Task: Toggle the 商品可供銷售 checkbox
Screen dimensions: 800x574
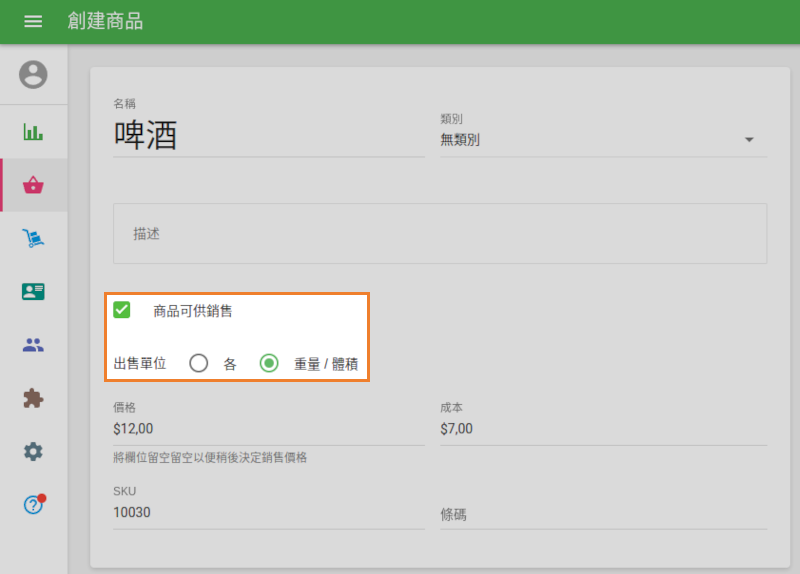Action: point(121,310)
